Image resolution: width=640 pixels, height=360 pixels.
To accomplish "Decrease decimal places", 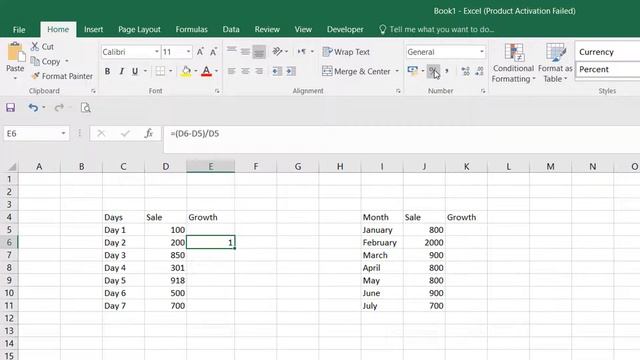I will point(480,71).
